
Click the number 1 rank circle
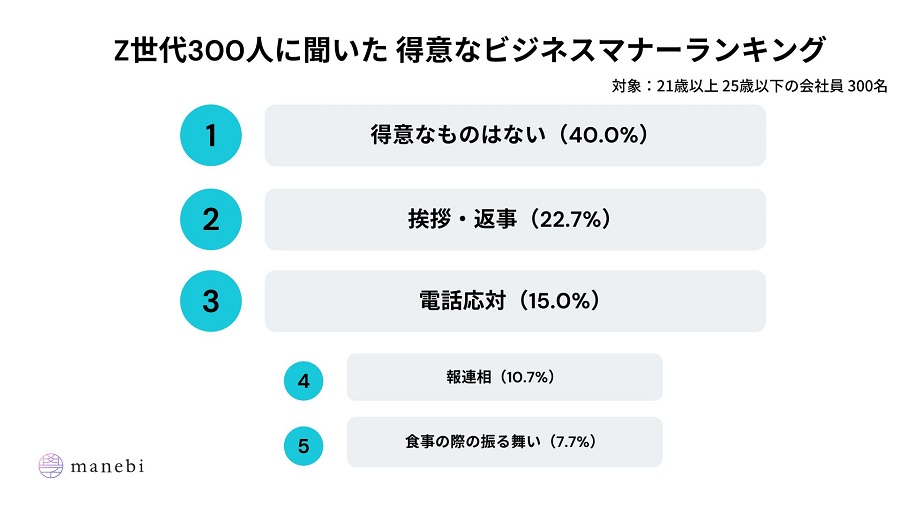point(211,135)
